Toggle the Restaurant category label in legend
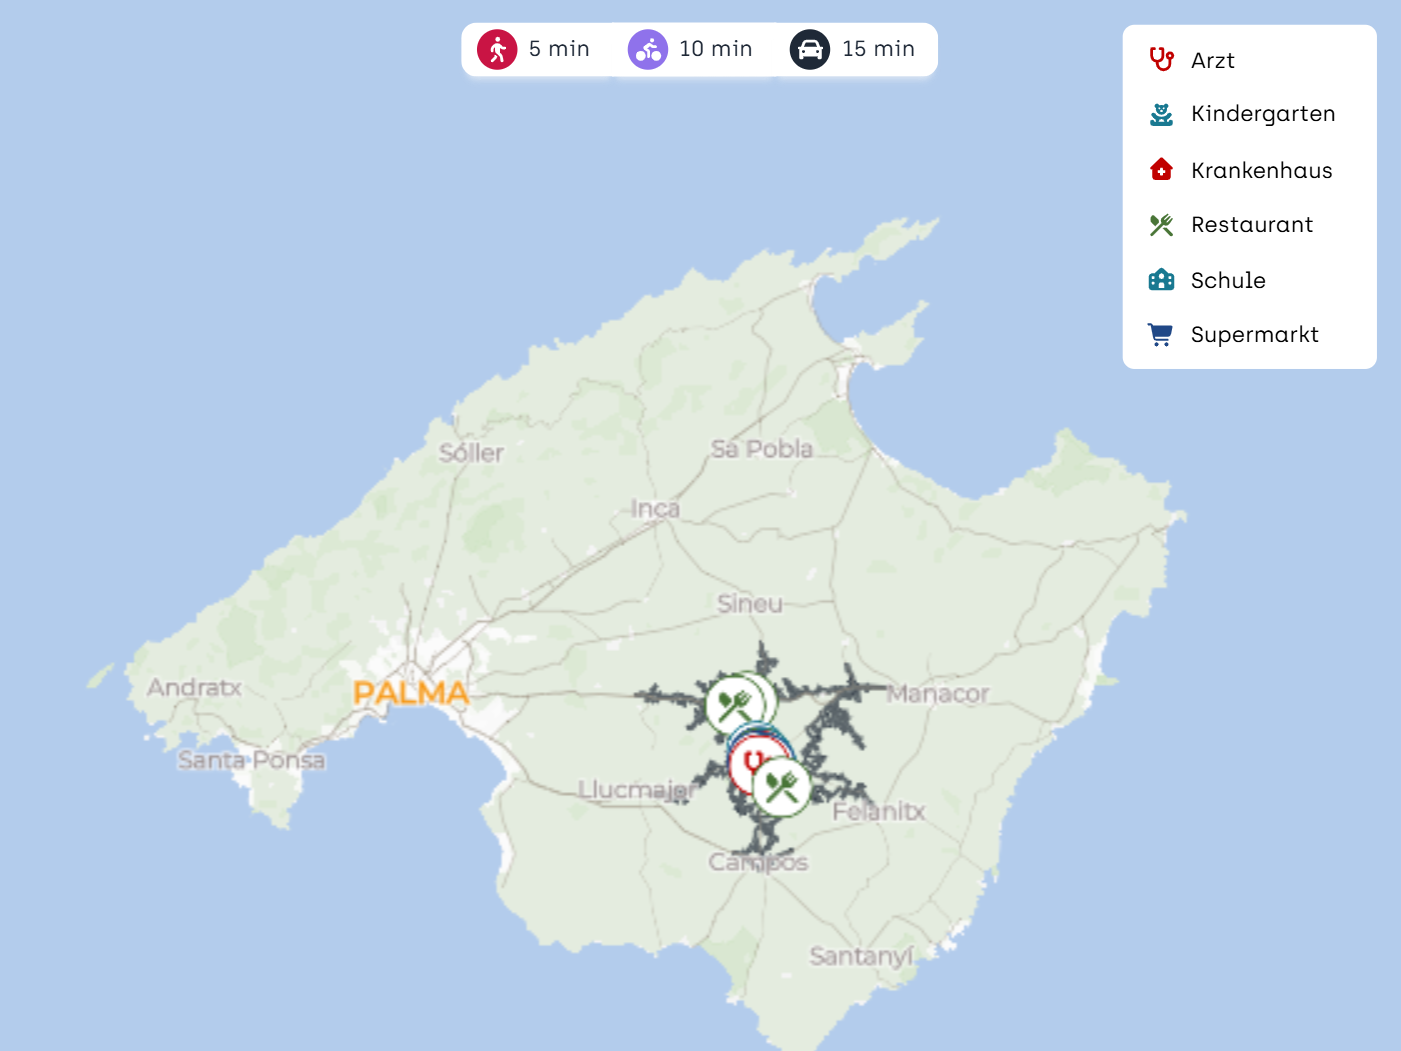 click(1251, 225)
